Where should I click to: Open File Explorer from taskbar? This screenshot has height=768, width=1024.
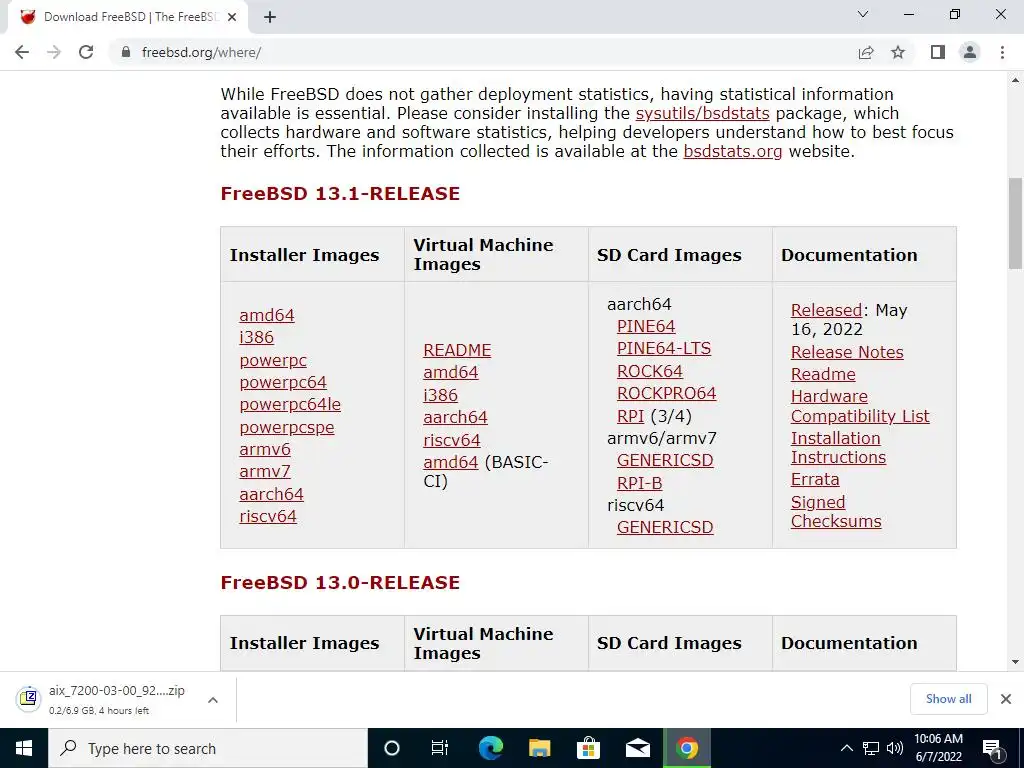tap(539, 748)
